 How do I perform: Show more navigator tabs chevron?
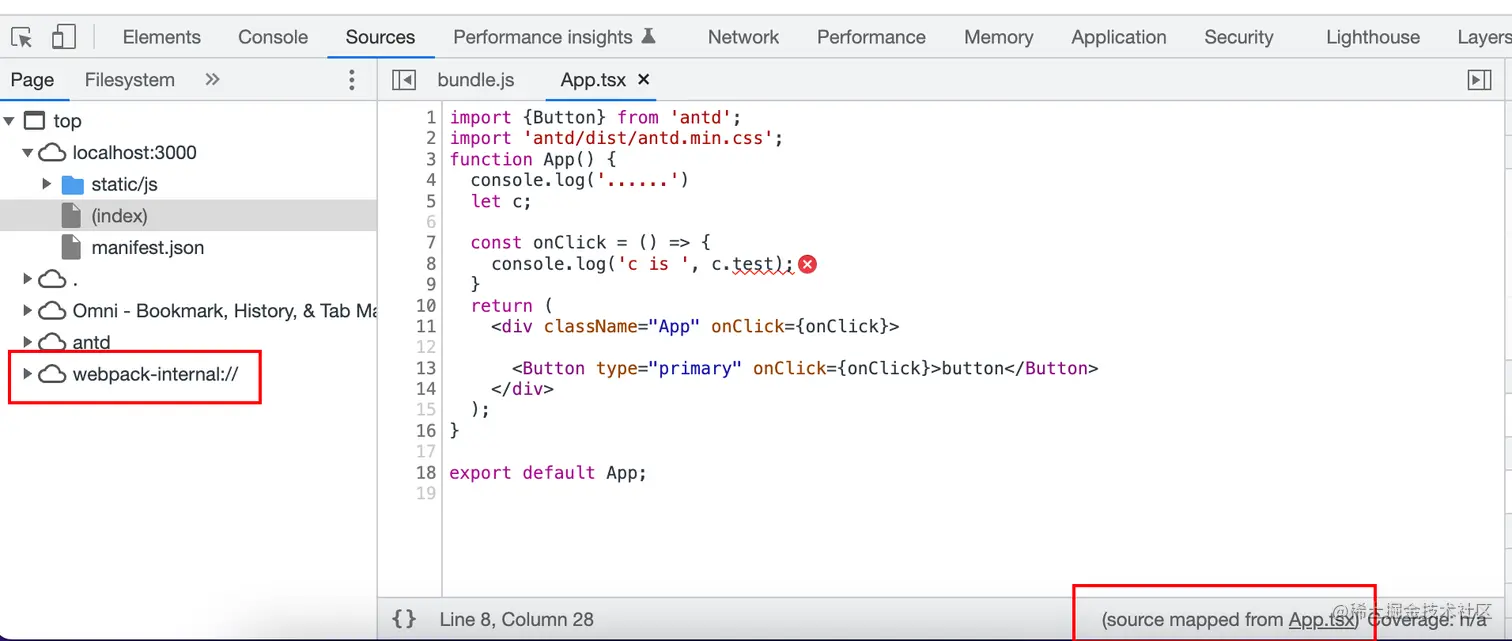coord(212,80)
